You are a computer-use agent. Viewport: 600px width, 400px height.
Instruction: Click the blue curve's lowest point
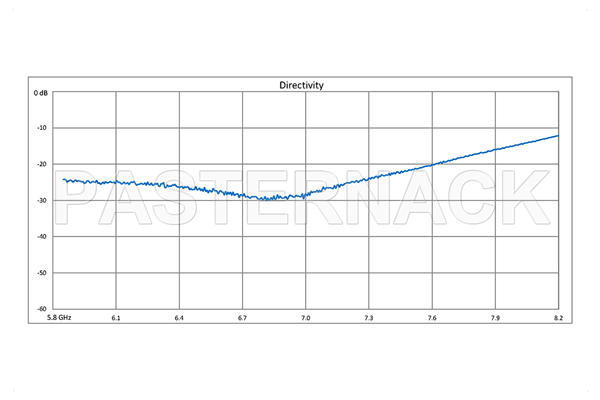(272, 199)
